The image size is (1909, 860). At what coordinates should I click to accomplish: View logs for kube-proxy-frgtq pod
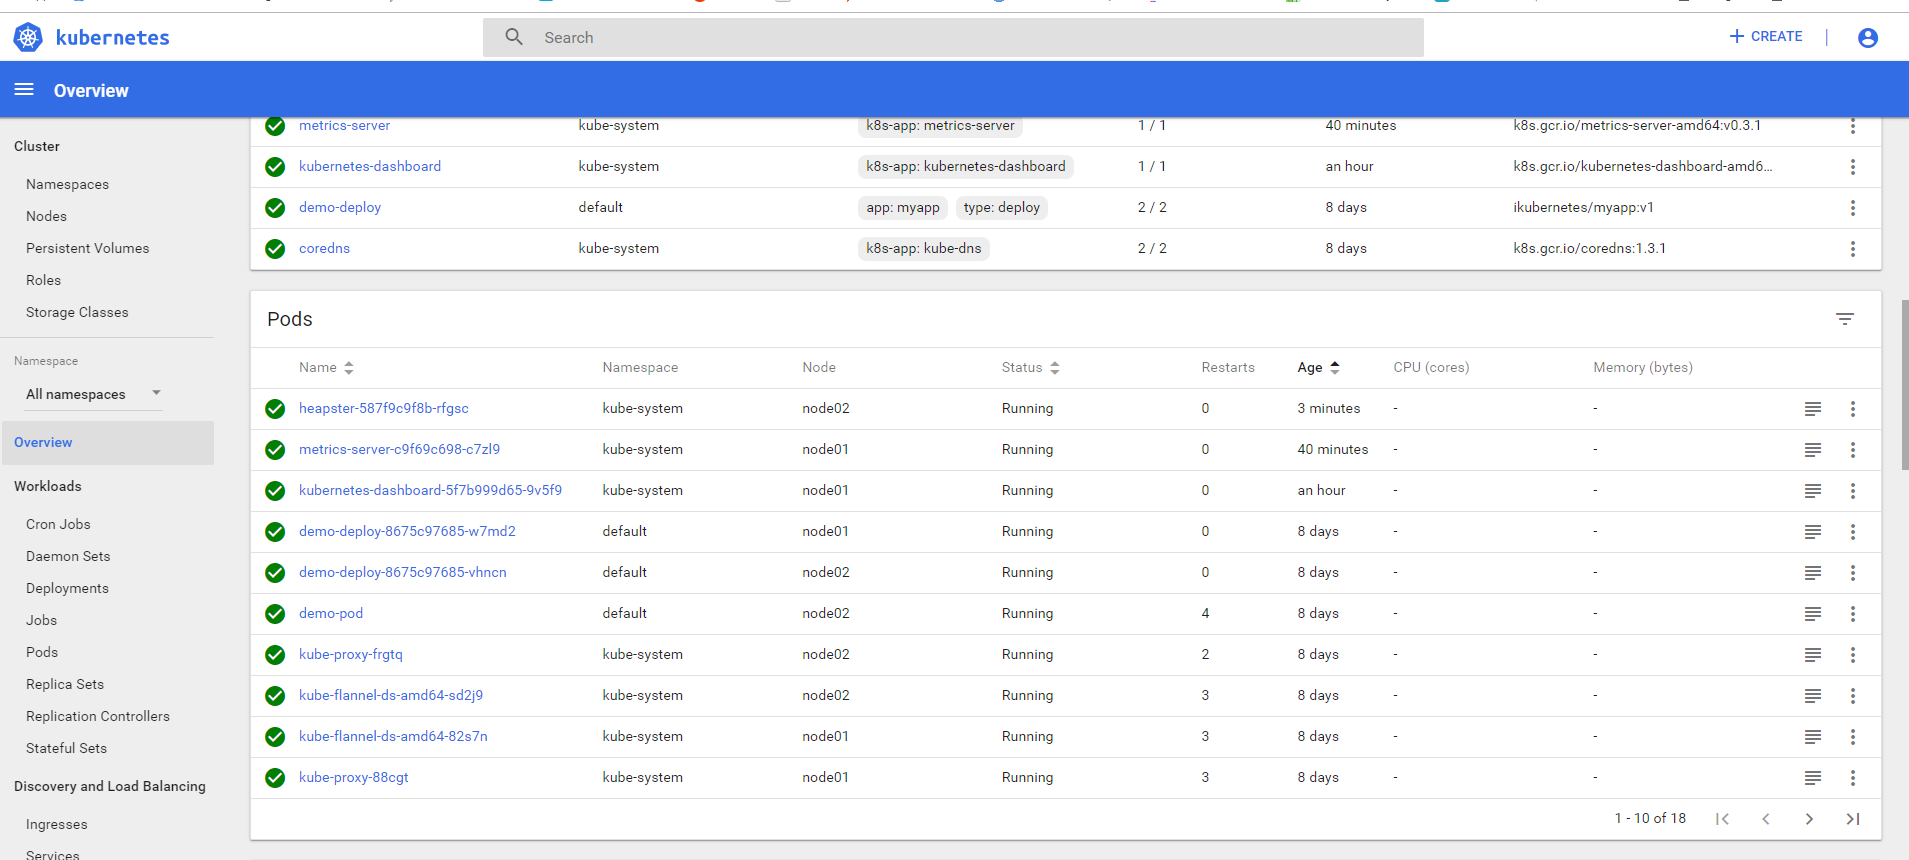(1813, 655)
